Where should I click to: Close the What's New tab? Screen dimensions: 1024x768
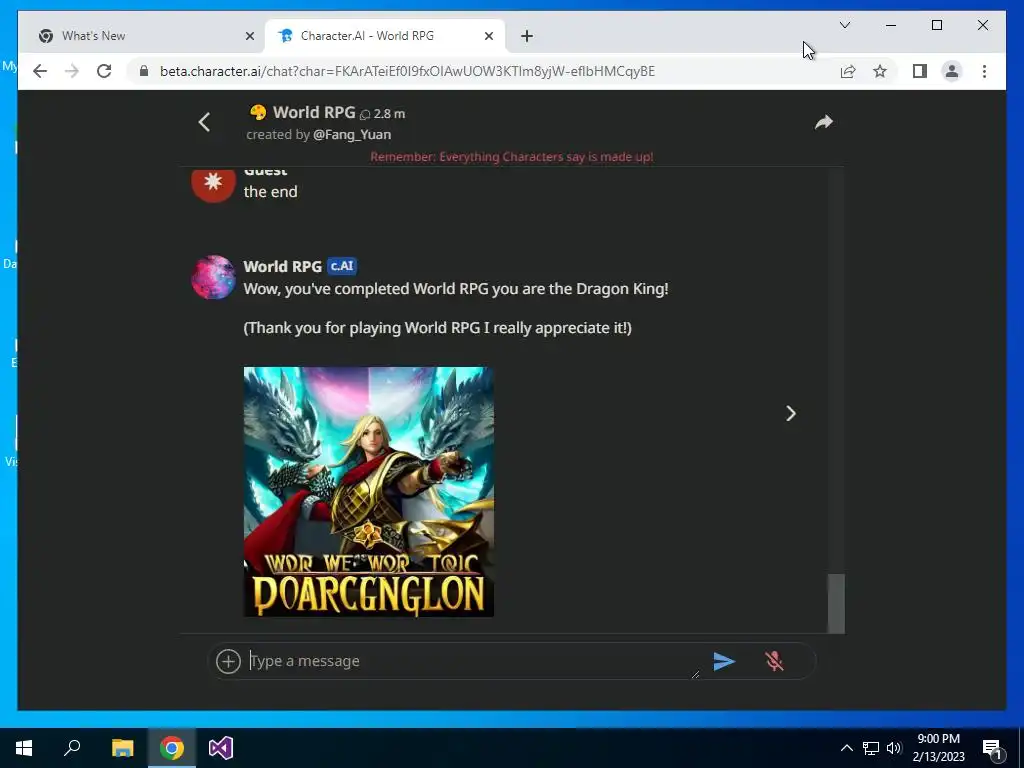click(x=249, y=36)
